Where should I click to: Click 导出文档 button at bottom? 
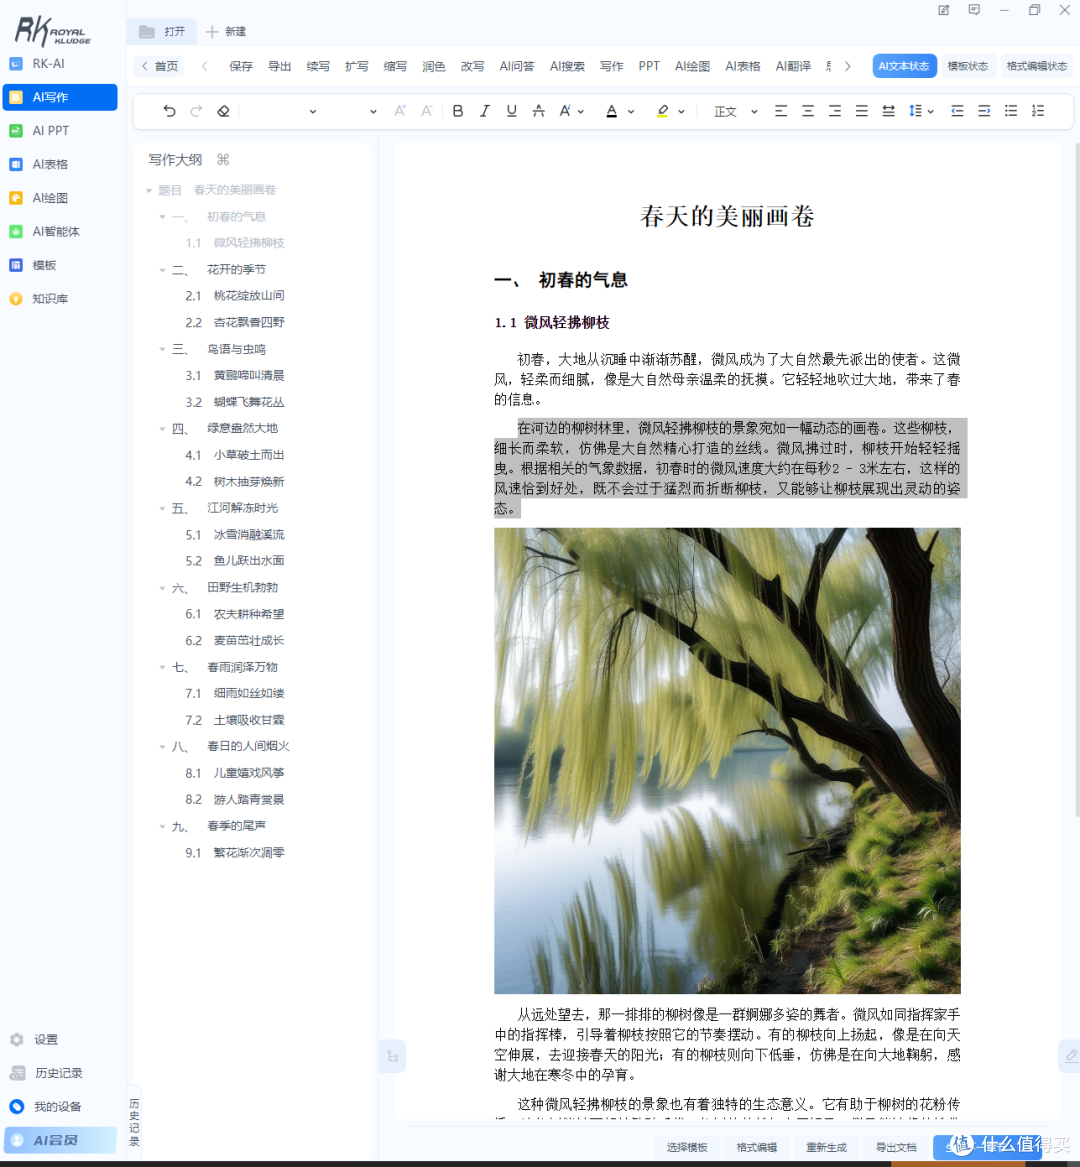click(895, 1147)
